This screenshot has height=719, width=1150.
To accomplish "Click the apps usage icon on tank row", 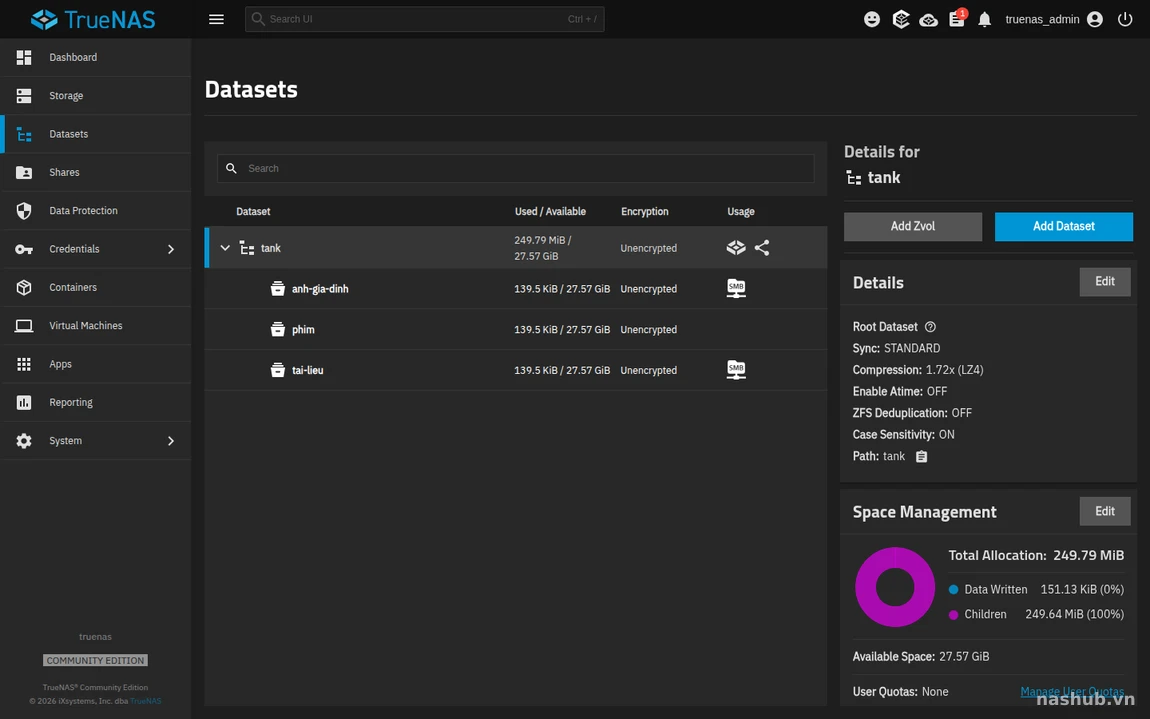I will click(736, 248).
